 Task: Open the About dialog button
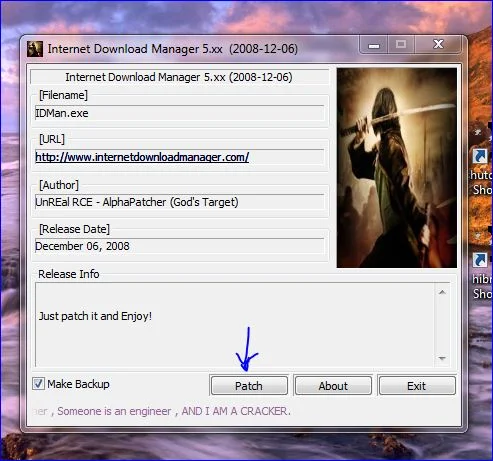coord(333,386)
